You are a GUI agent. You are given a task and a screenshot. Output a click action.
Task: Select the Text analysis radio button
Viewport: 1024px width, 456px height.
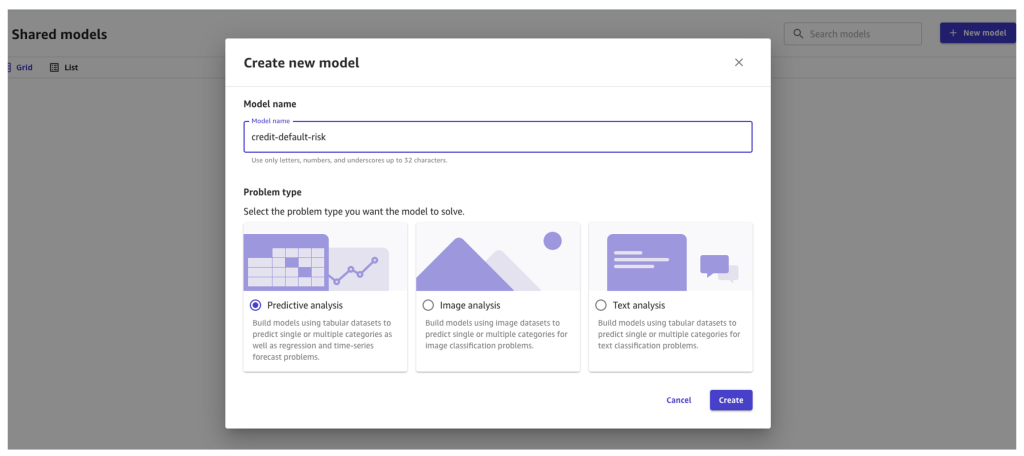[x=601, y=305]
